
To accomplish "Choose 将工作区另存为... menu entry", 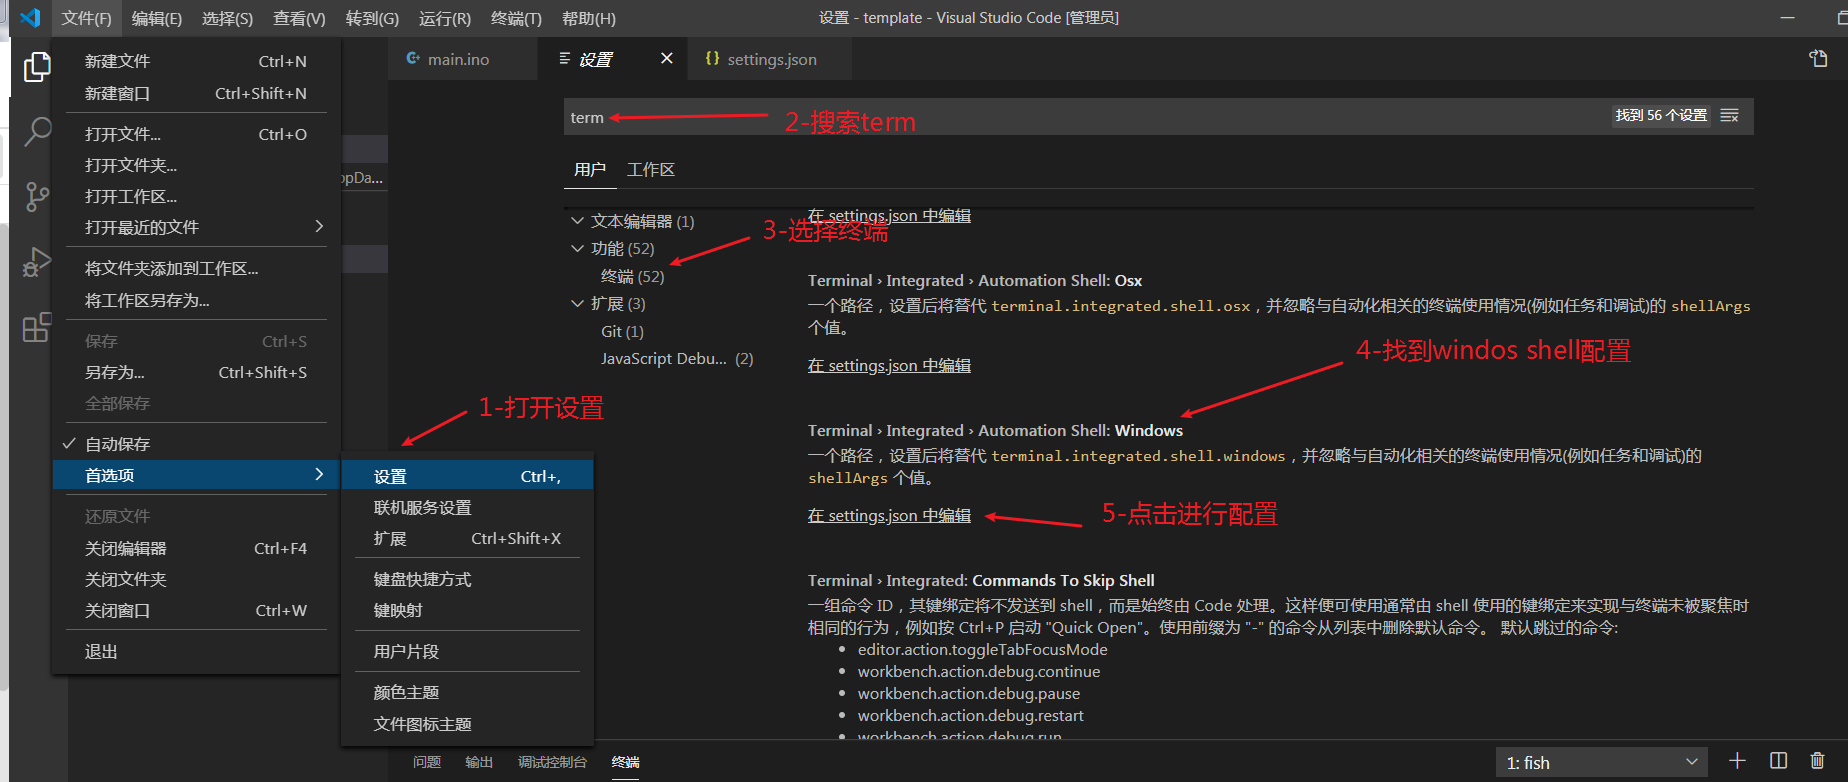I will (196, 300).
